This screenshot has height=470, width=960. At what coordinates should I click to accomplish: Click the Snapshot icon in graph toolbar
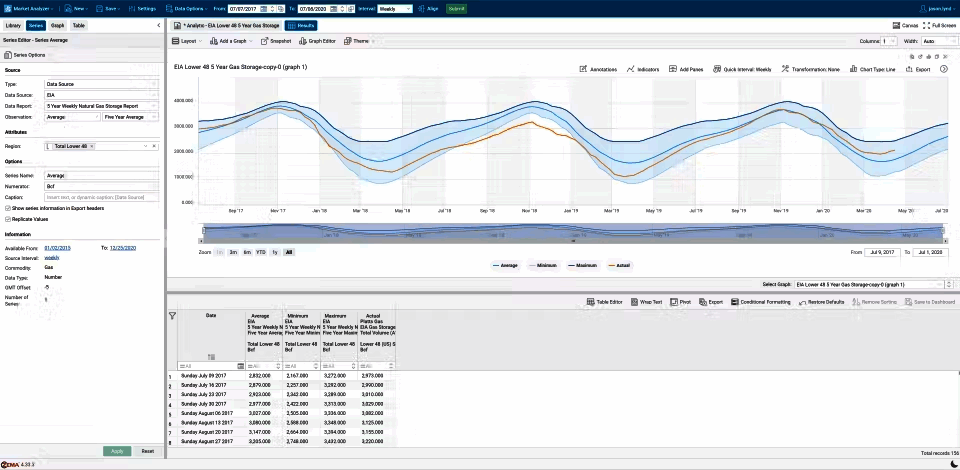tap(263, 41)
